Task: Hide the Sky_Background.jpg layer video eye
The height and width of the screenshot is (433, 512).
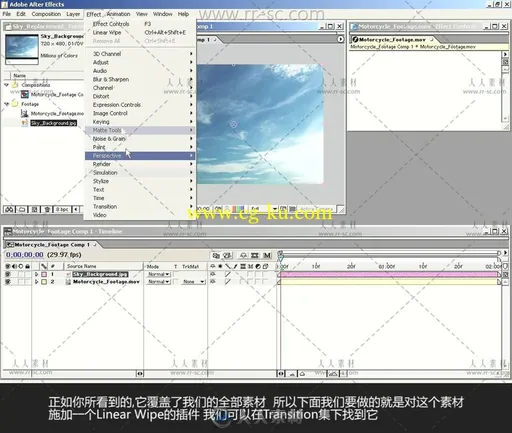Action: pyautogui.click(x=8, y=274)
